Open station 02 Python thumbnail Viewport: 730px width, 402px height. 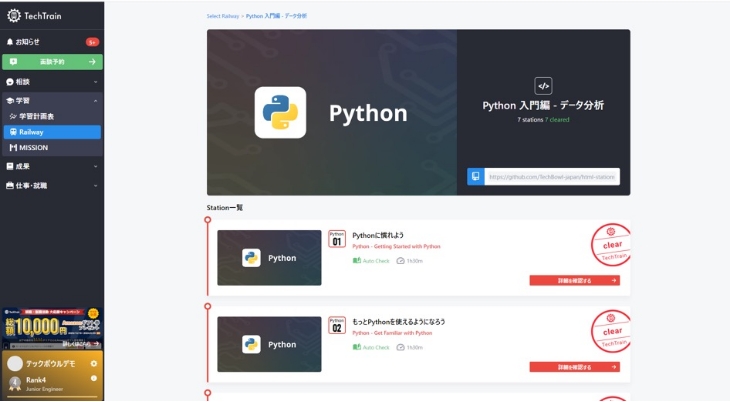269,344
